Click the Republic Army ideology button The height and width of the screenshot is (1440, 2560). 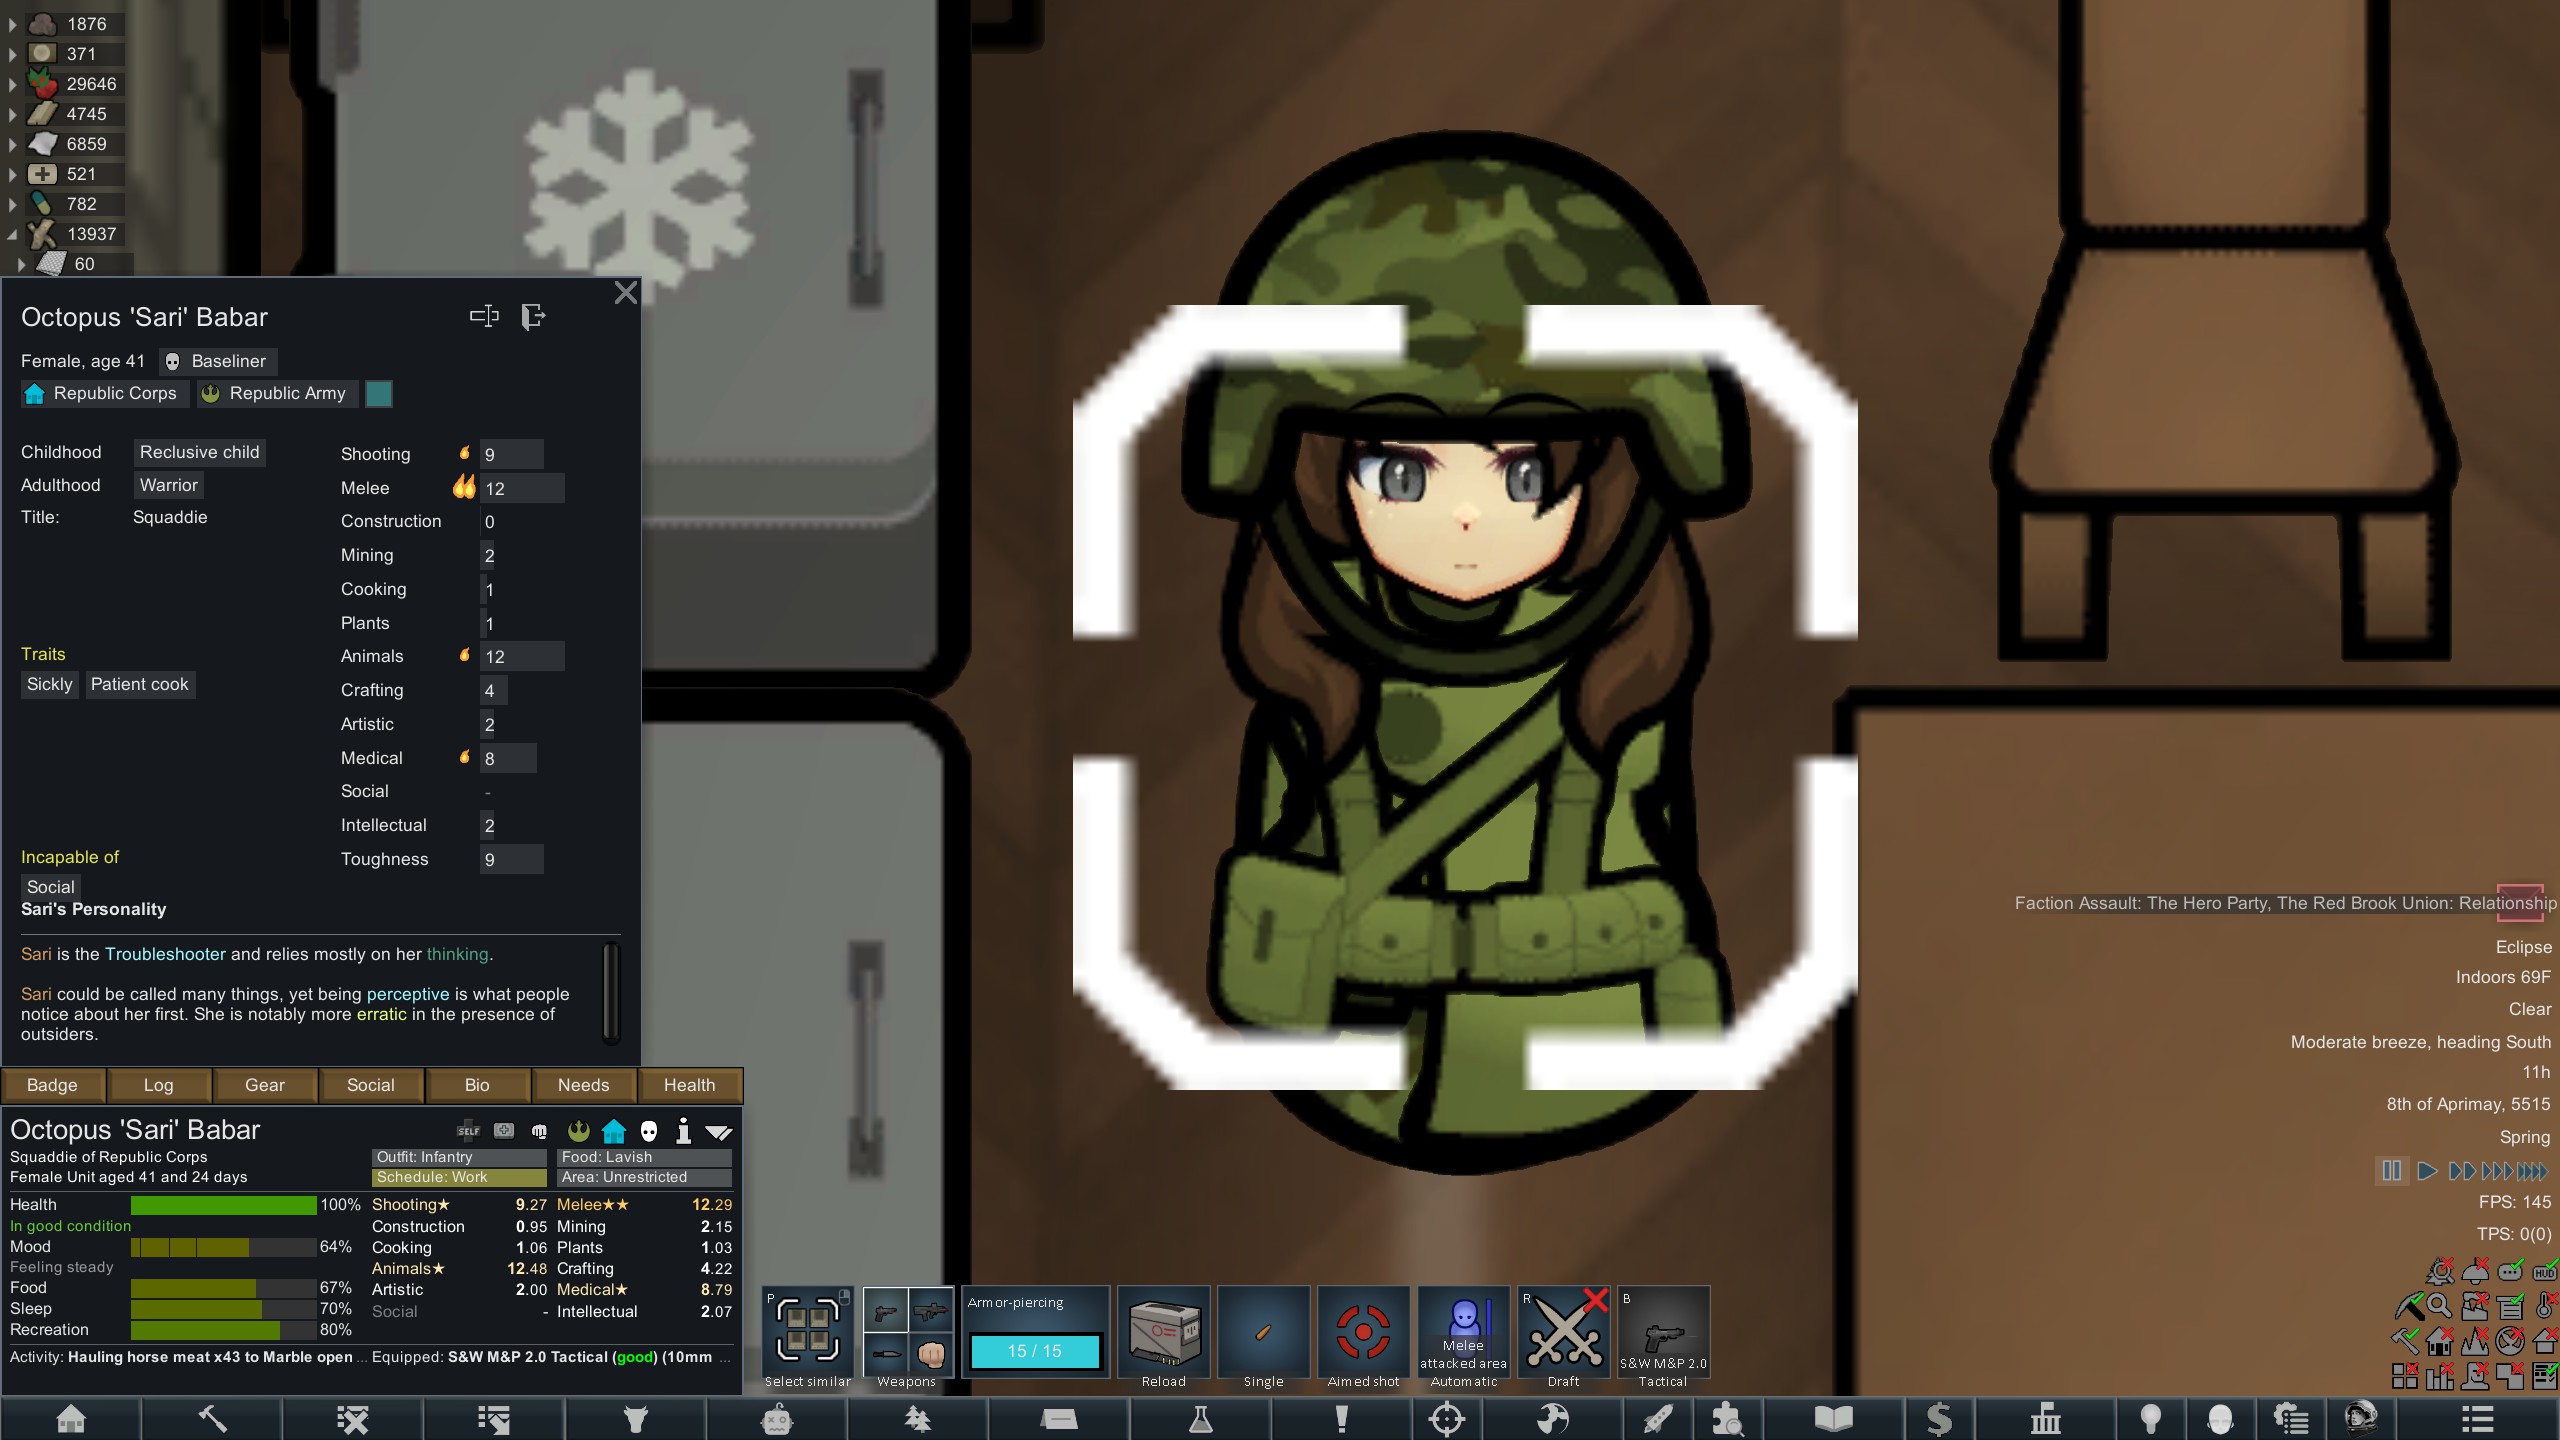[276, 394]
